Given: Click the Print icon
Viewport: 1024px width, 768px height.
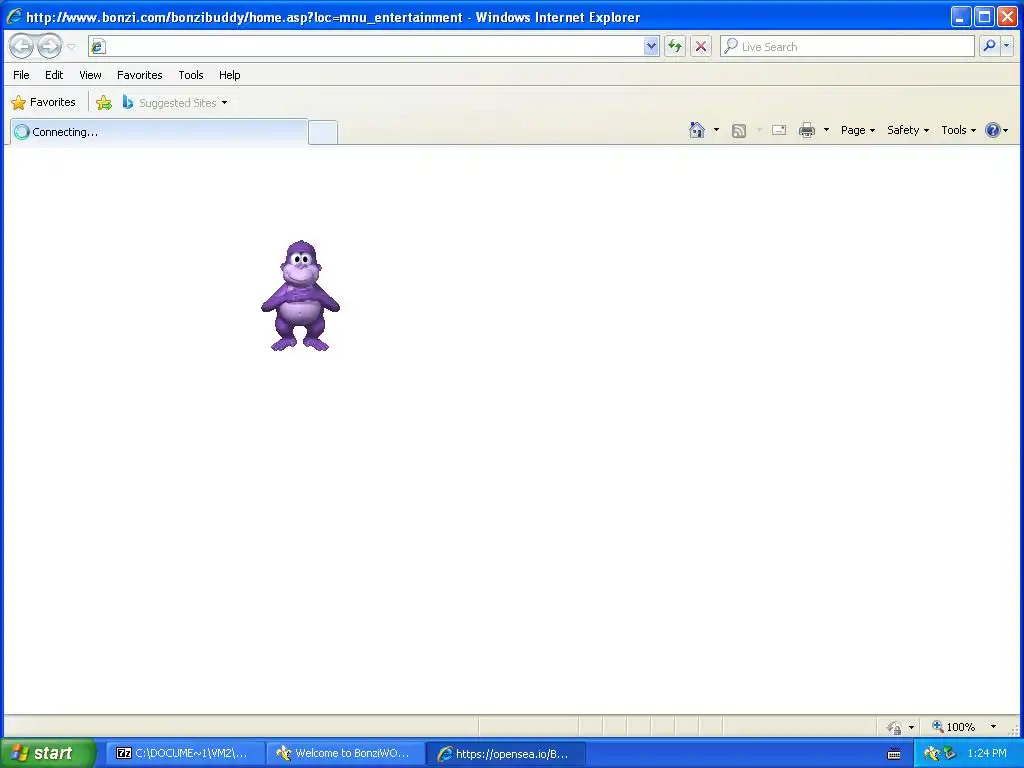Looking at the screenshot, I should 807,130.
